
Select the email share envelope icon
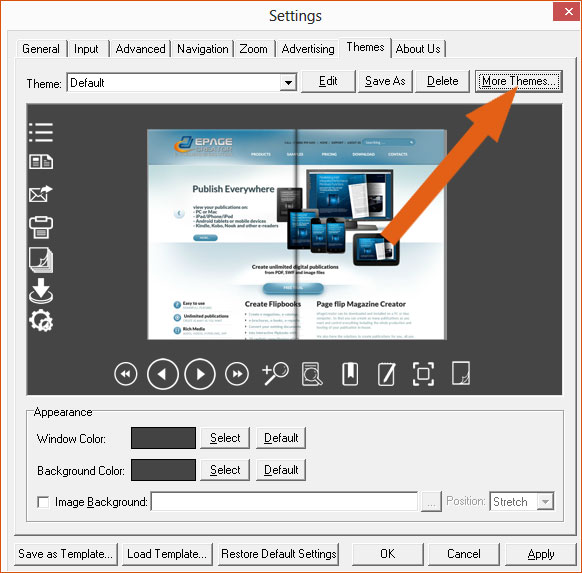(41, 194)
